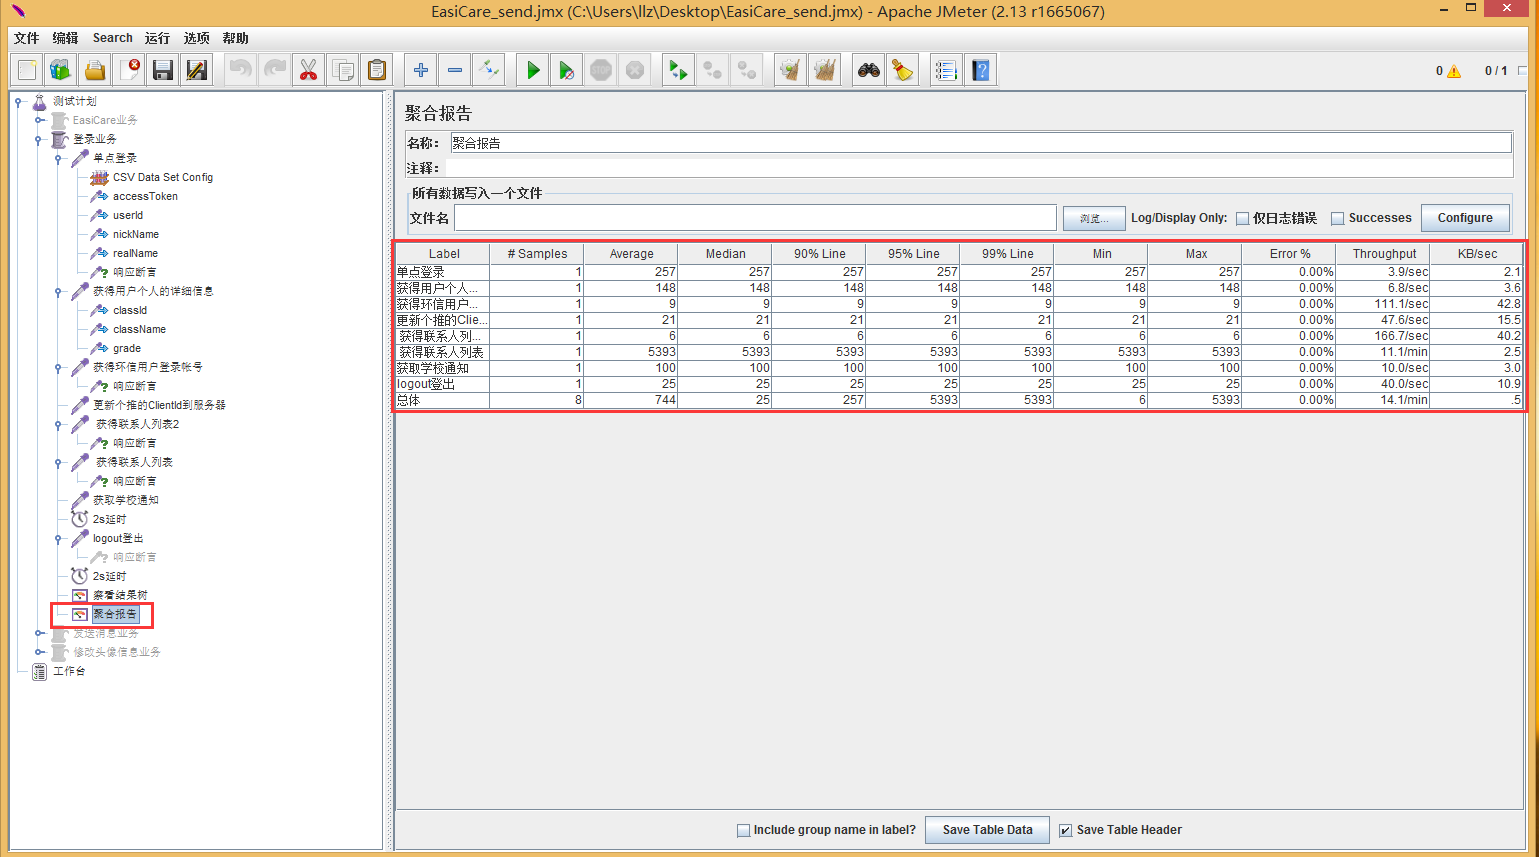The image size is (1539, 857).
Task: Click the yellow warning triangle error indicator
Action: click(1454, 71)
